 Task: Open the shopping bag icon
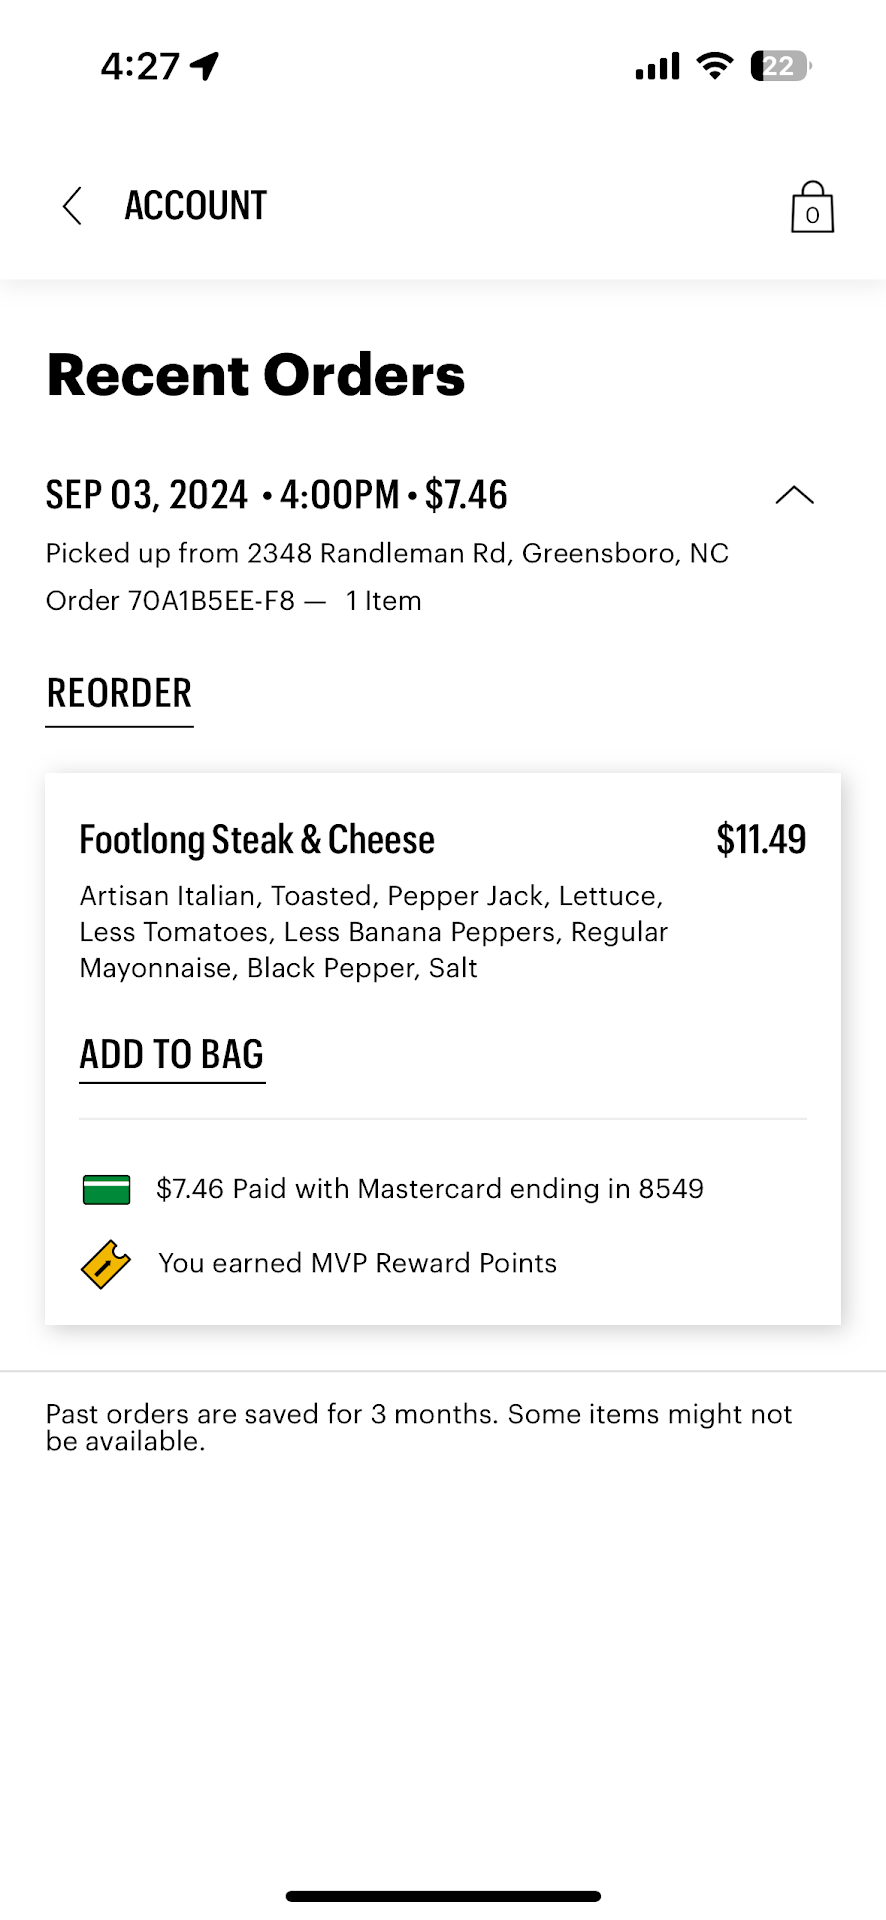[x=812, y=207]
